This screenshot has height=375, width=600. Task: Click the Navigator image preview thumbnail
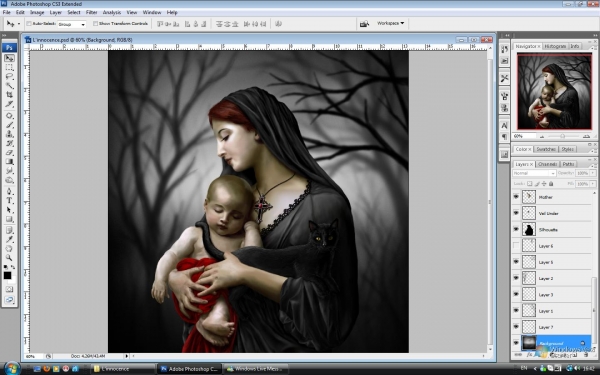554,91
